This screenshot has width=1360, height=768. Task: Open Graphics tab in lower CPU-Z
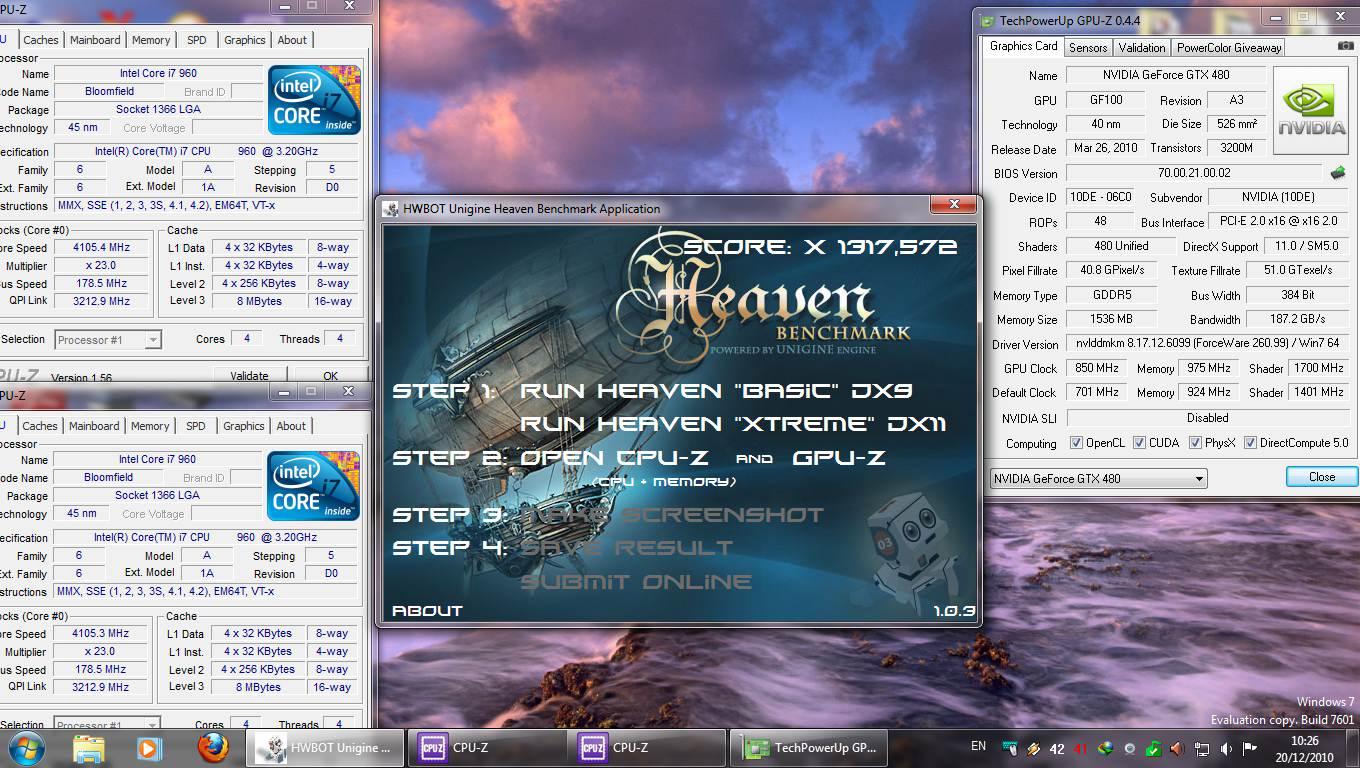[244, 426]
